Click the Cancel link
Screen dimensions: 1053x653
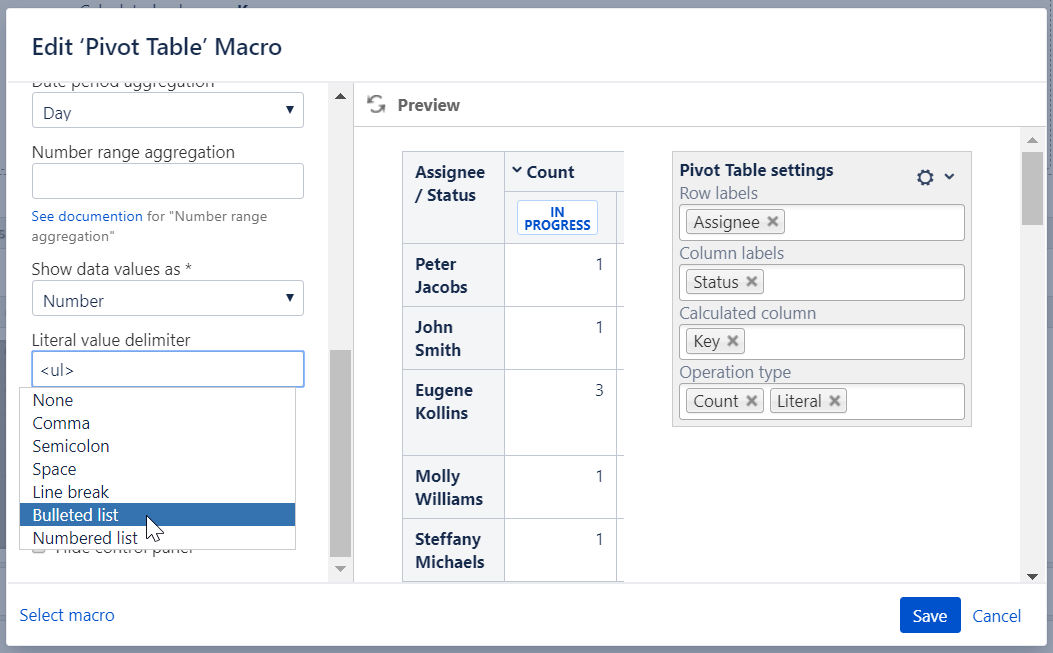pyautogui.click(x=996, y=616)
